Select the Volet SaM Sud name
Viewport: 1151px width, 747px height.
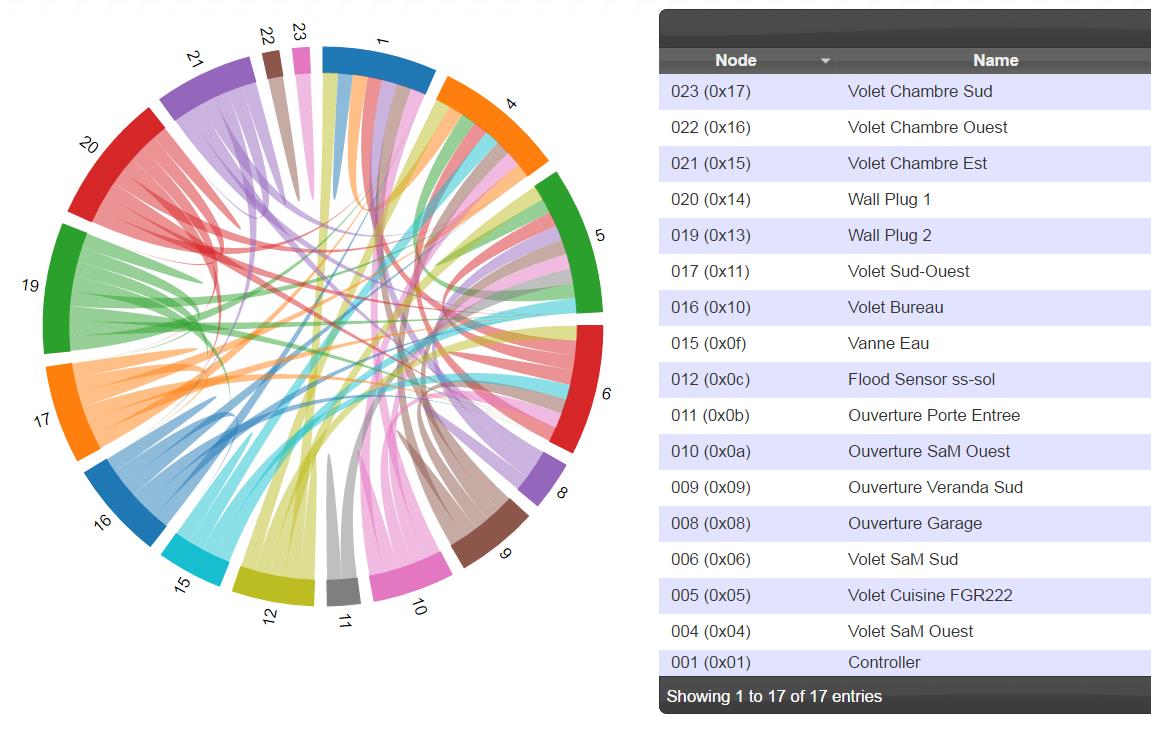coord(903,558)
